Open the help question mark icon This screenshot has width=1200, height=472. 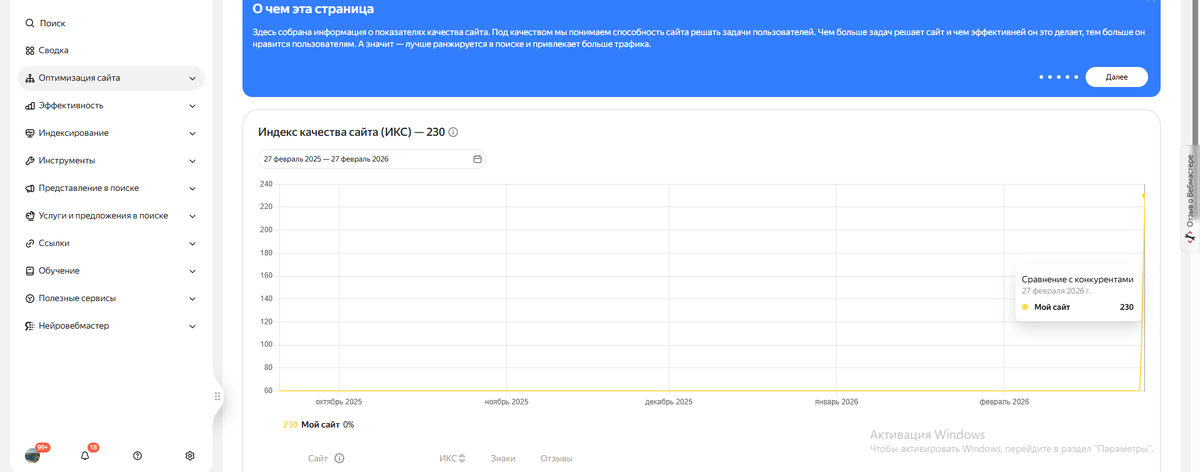137,456
